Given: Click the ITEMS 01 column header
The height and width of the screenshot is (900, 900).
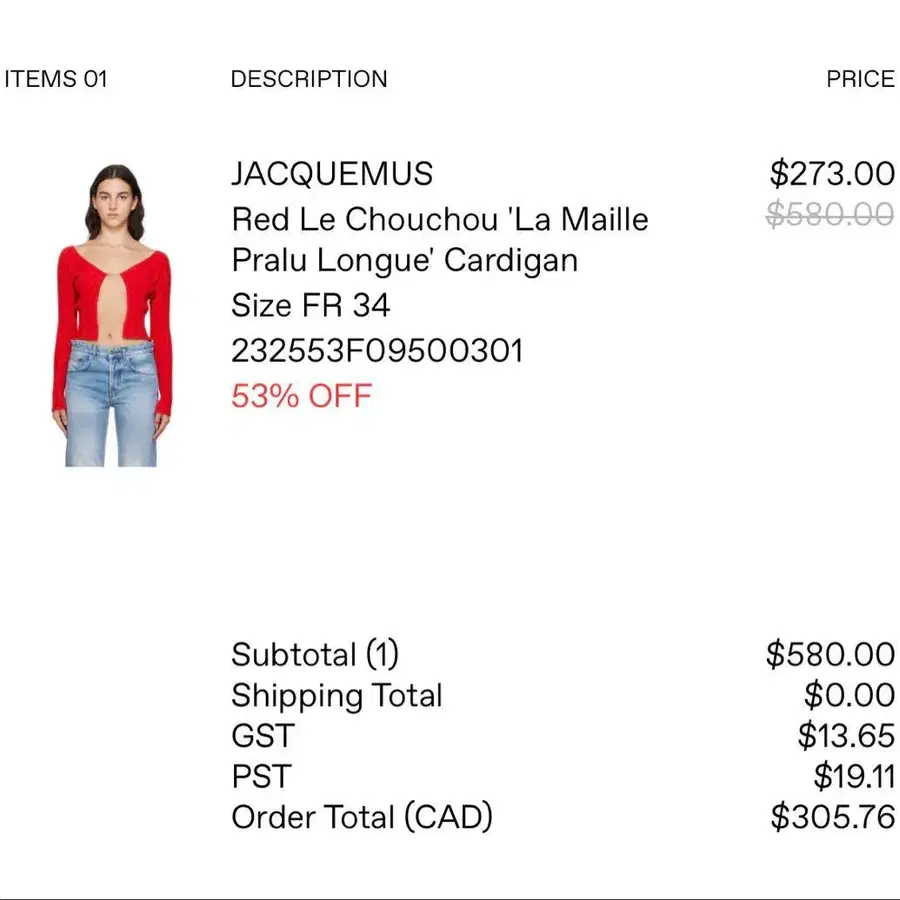Looking at the screenshot, I should tap(56, 79).
